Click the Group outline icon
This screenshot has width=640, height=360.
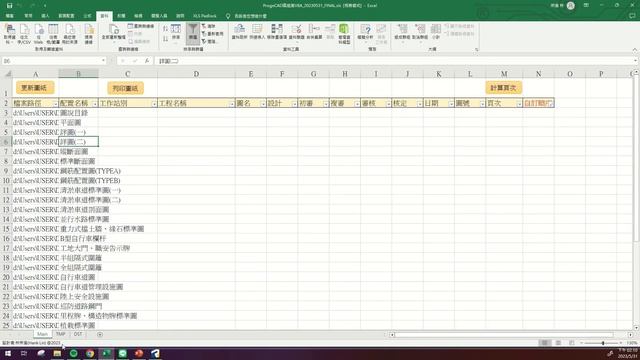click(x=402, y=32)
